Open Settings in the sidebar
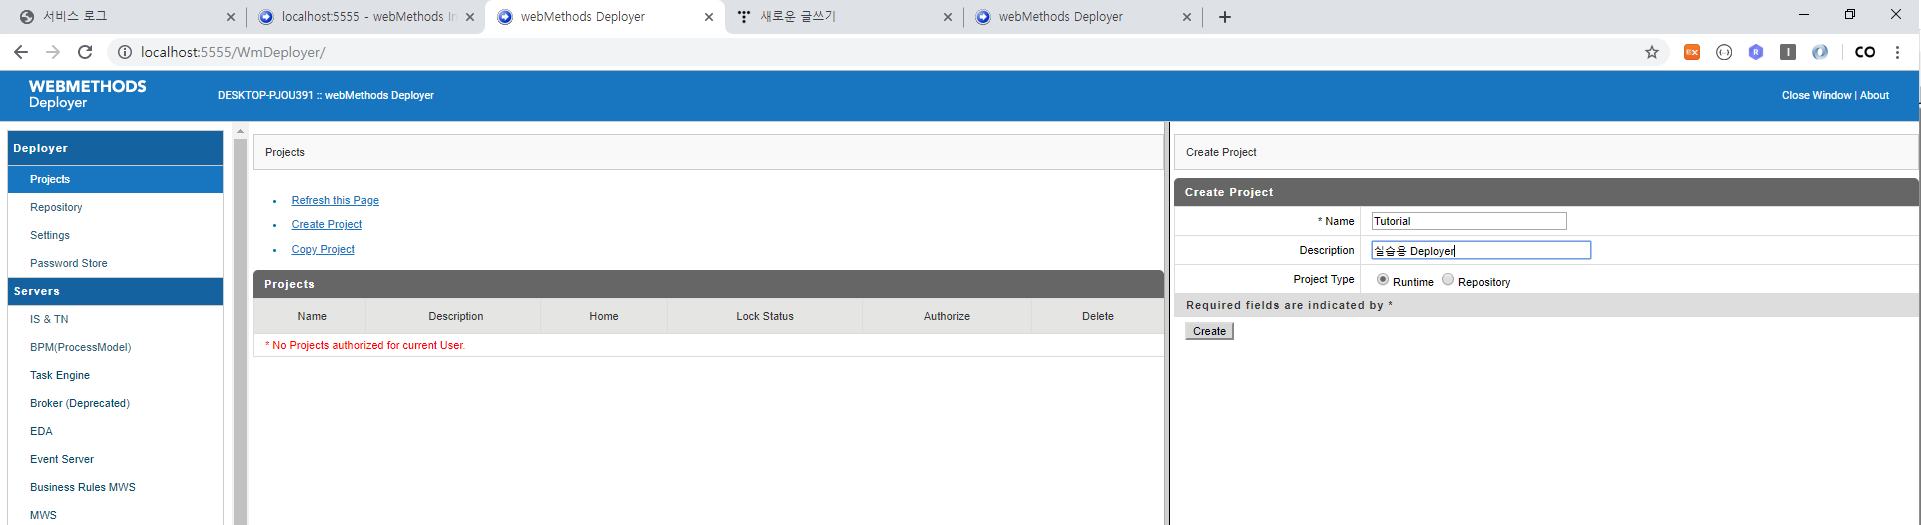The image size is (1921, 525). point(50,235)
